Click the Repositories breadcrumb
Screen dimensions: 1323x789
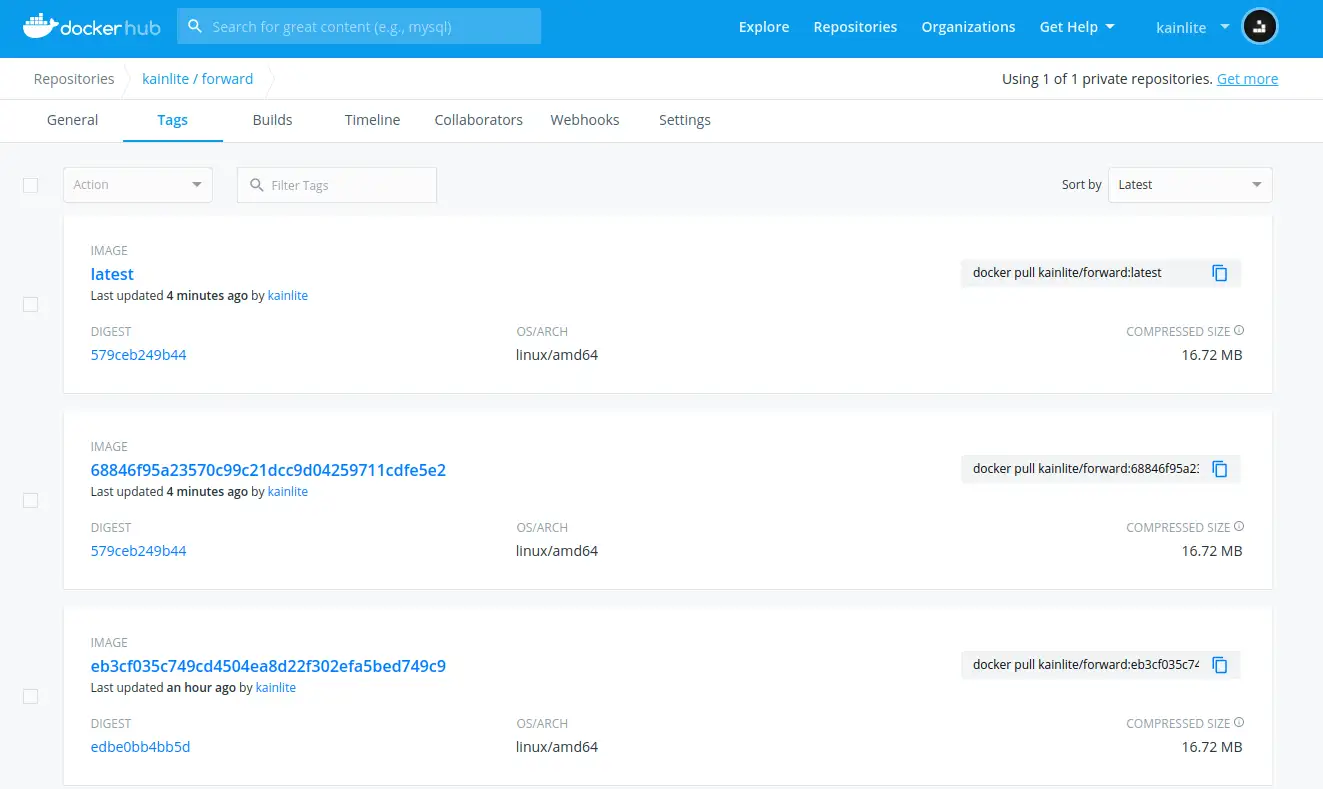pyautogui.click(x=74, y=79)
